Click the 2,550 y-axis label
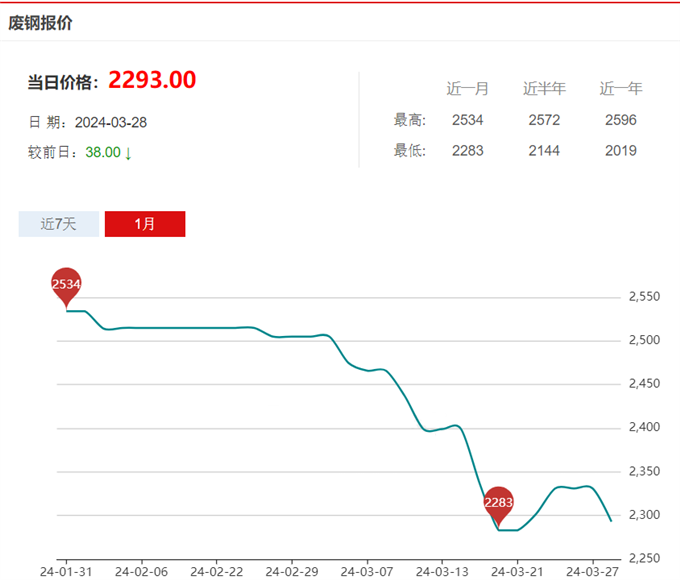This screenshot has height=580, width=680. click(644, 297)
